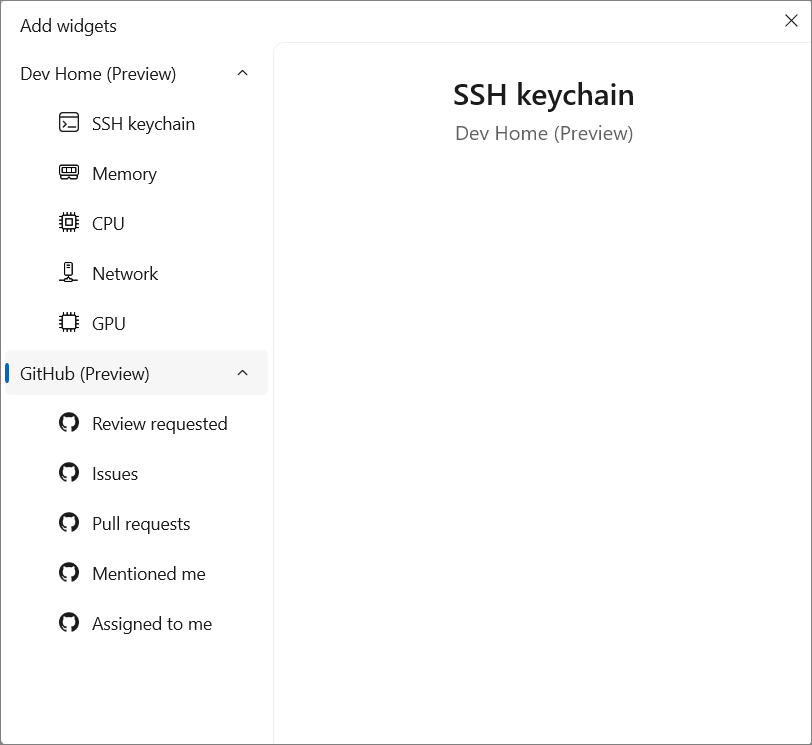This screenshot has width=812, height=745.
Task: Click the GitHub (Preview) group header text
Action: (x=85, y=374)
